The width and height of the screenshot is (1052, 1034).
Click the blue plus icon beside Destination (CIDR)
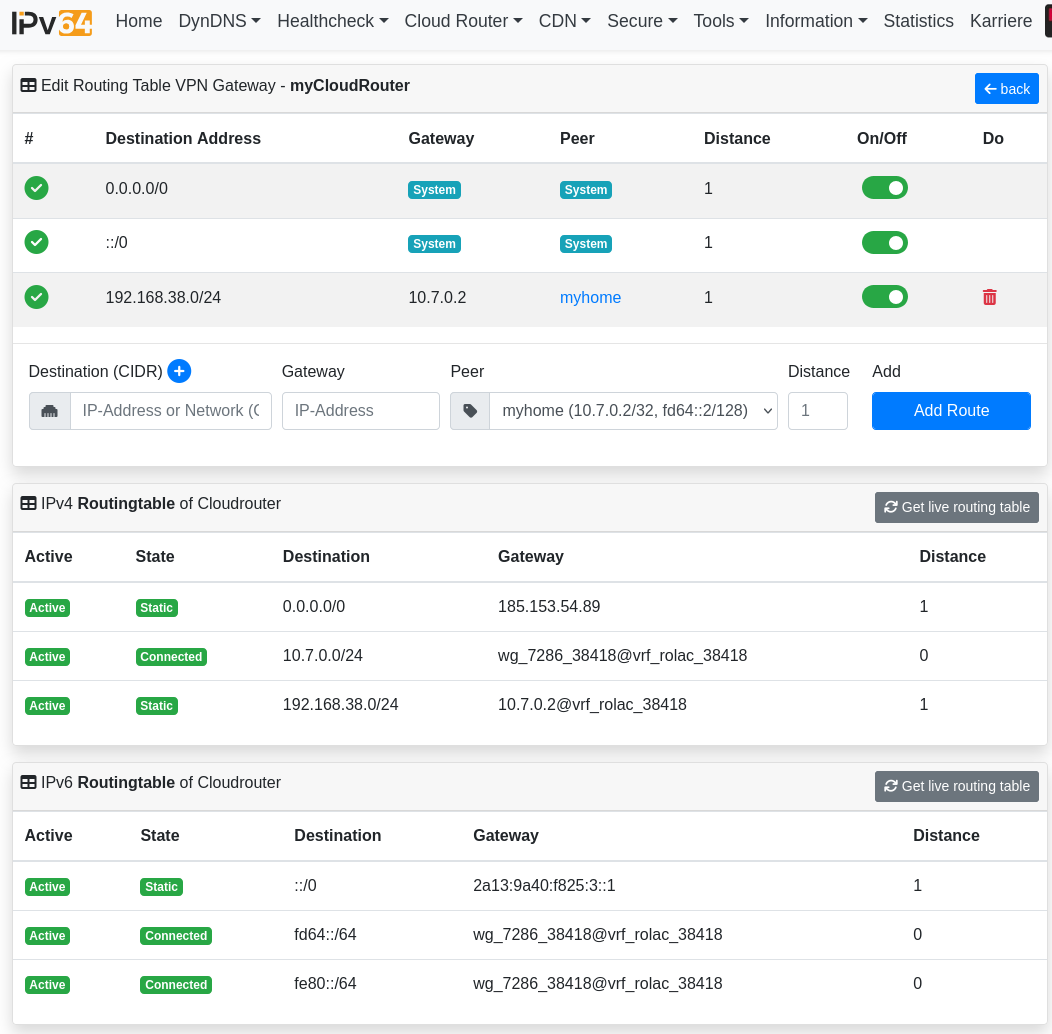pos(179,371)
